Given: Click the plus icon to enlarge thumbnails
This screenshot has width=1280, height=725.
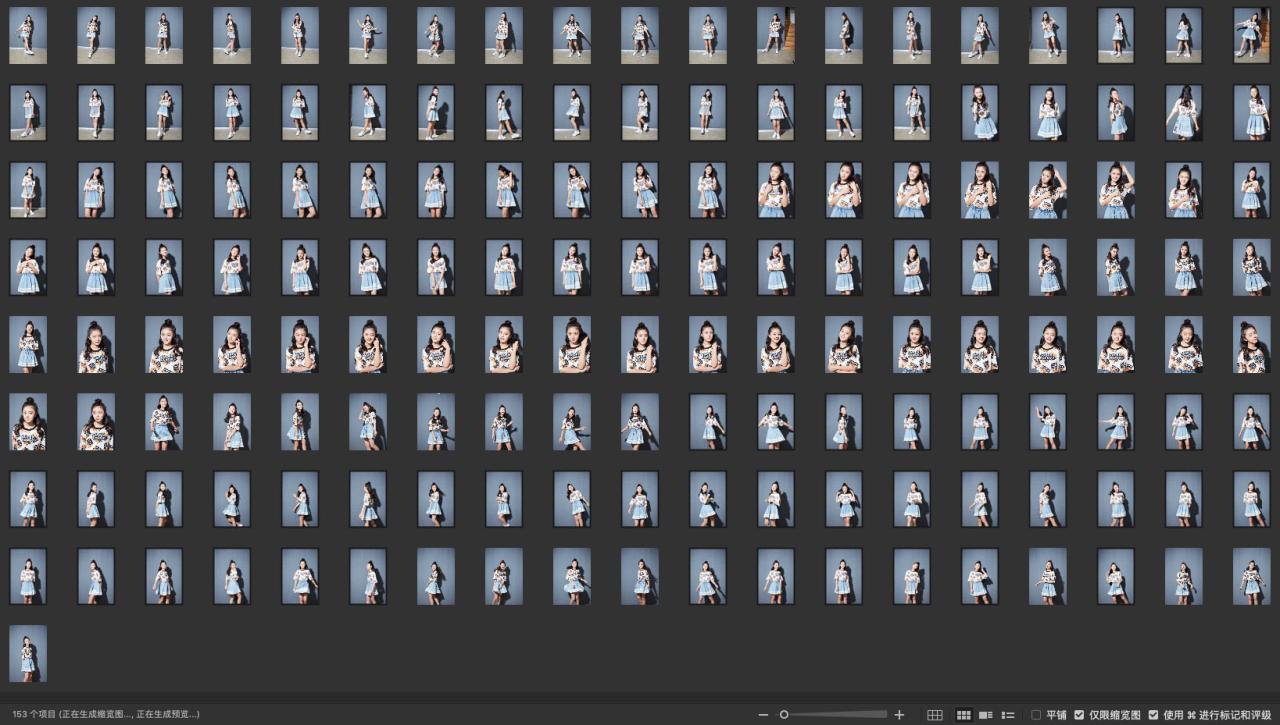Looking at the screenshot, I should (899, 715).
